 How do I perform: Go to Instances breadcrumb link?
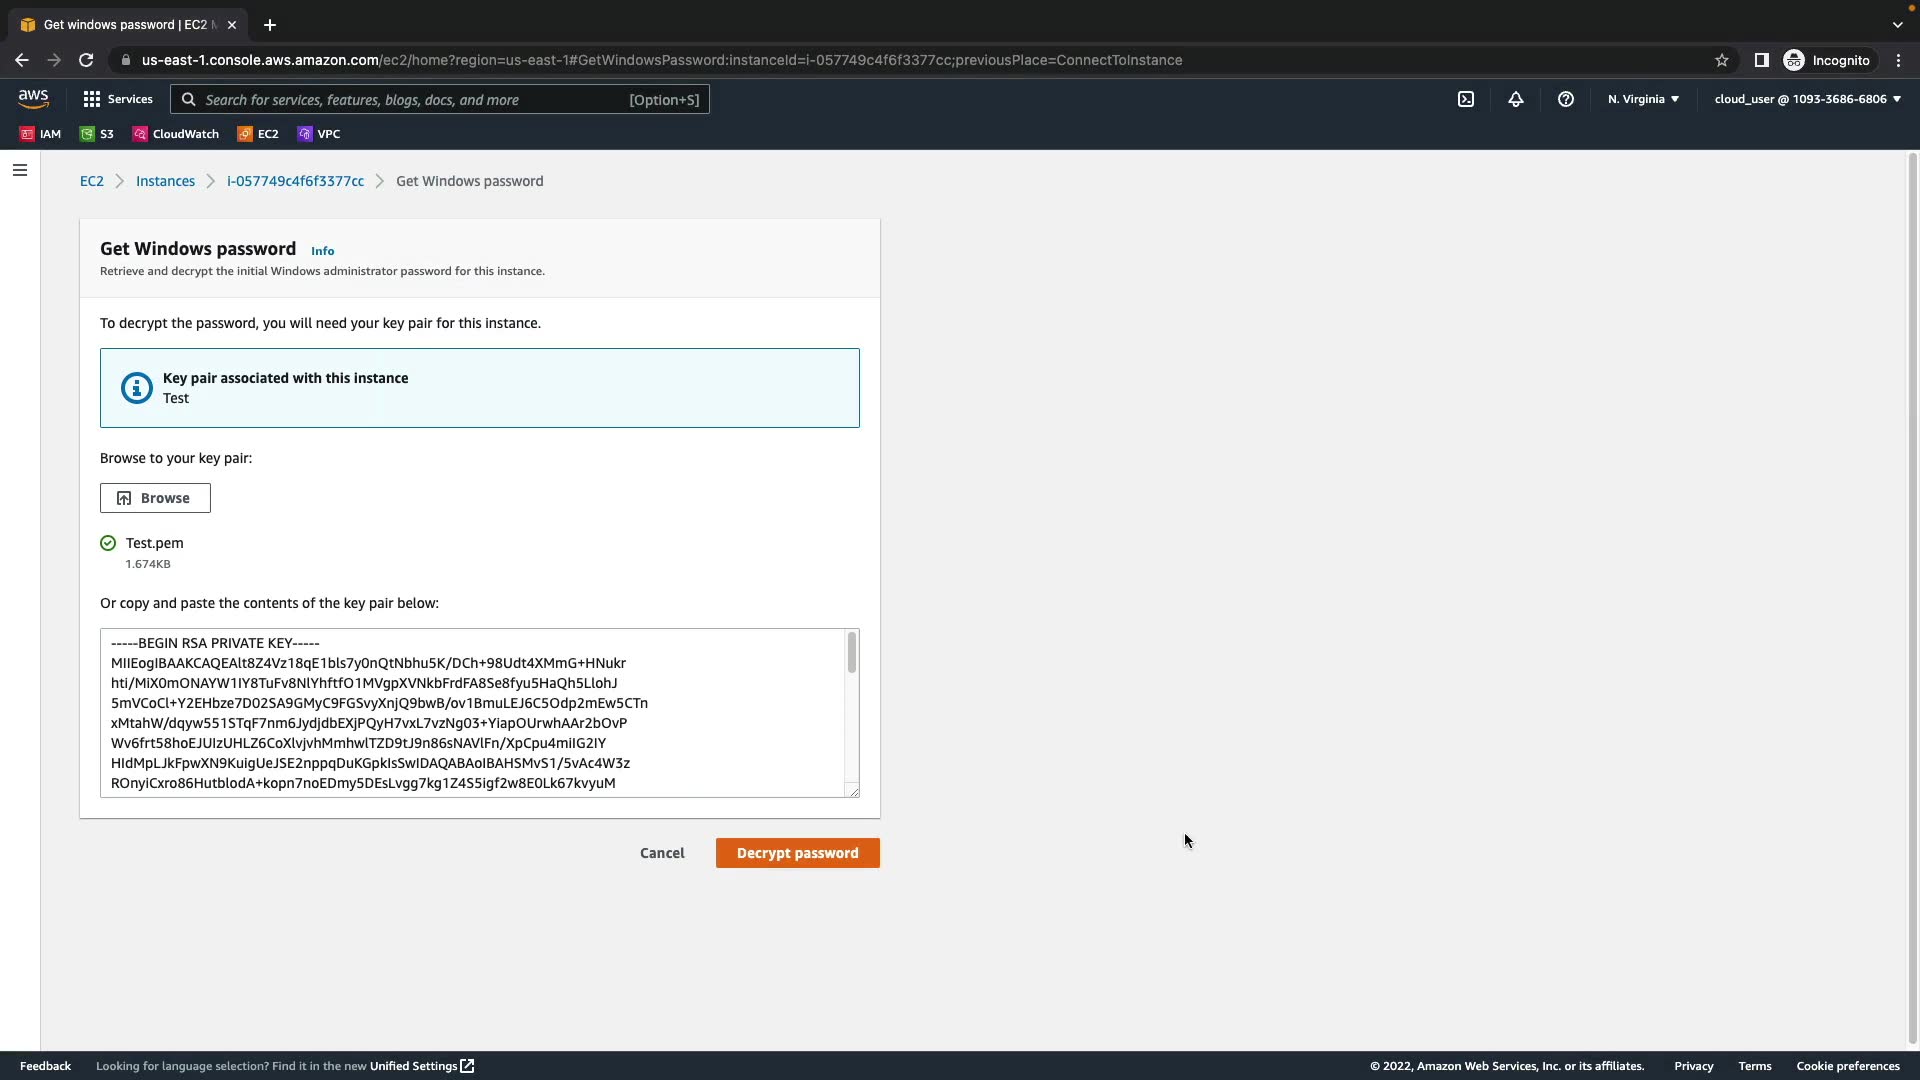165,181
